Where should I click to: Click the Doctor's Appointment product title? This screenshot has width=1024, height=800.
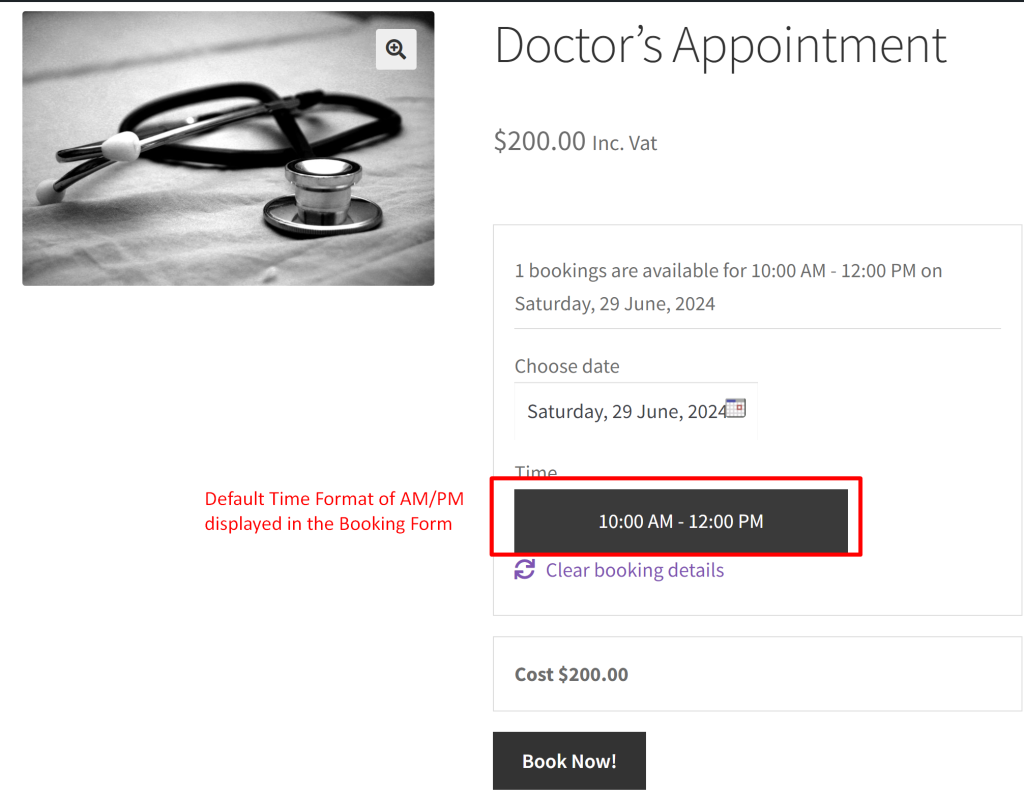720,46
